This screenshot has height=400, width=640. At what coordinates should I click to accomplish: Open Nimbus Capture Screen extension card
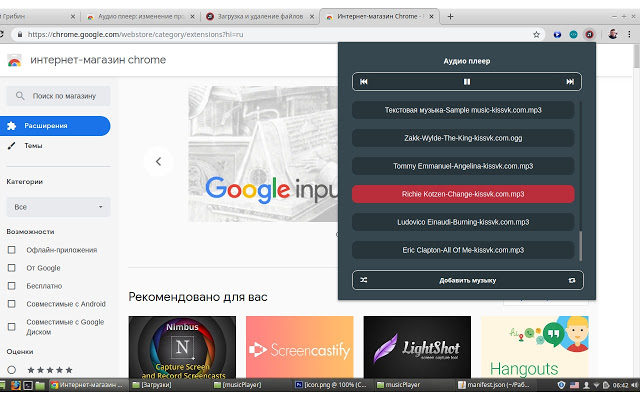point(182,347)
